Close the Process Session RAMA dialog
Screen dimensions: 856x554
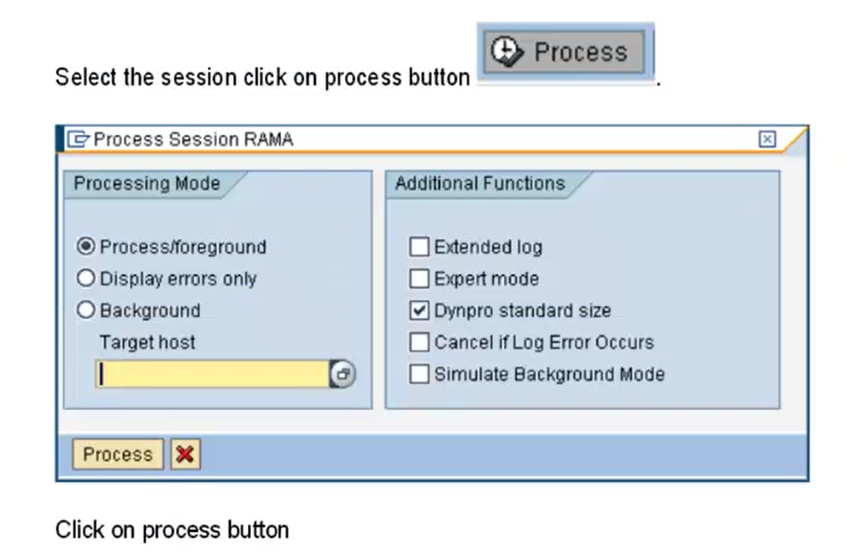(767, 139)
